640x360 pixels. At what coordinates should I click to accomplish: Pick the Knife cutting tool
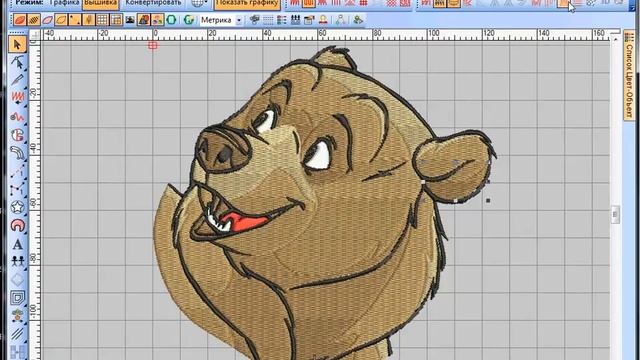(17, 80)
